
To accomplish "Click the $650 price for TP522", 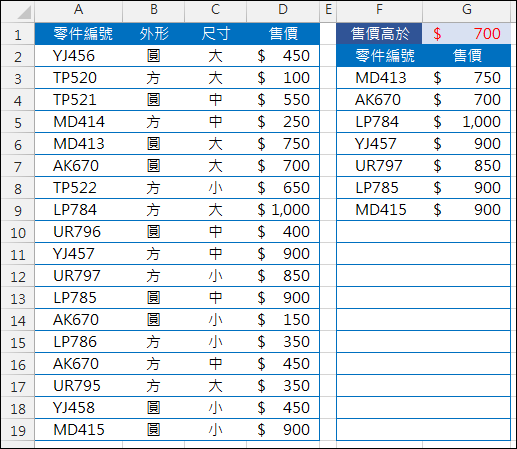I will (283, 188).
